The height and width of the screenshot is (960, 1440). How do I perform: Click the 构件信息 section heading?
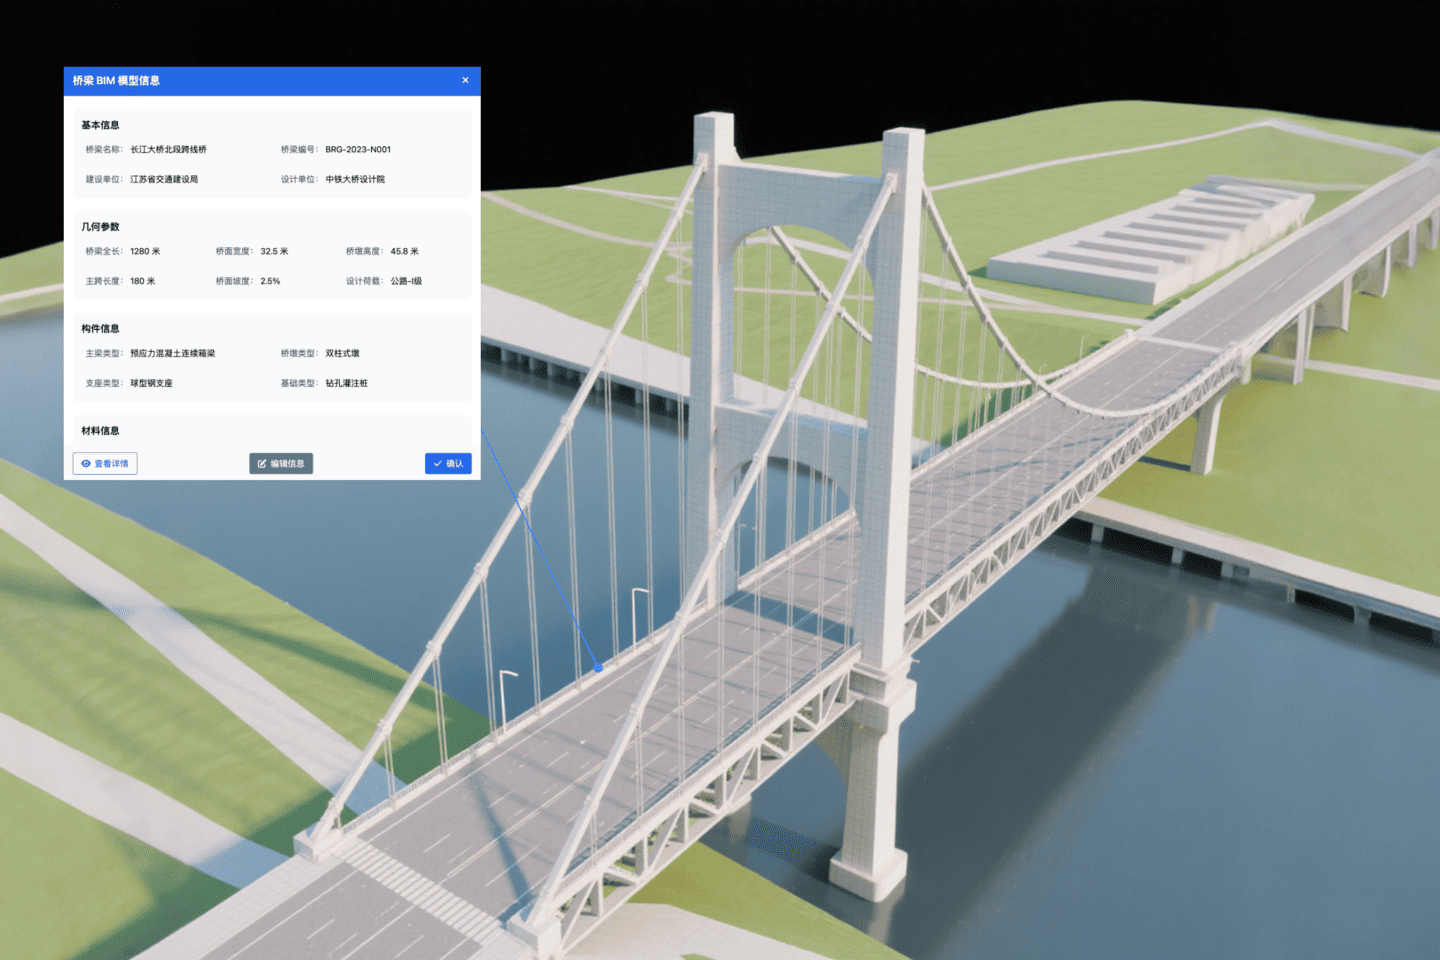point(100,329)
